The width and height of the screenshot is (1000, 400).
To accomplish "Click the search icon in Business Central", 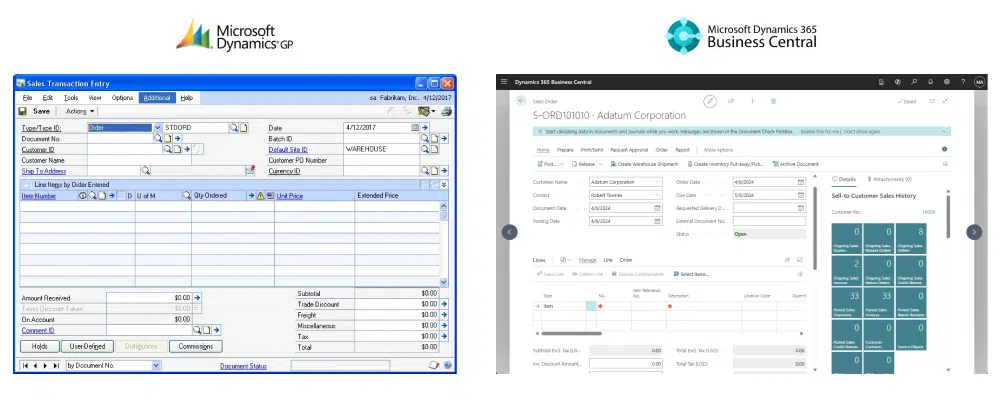I will coord(914,82).
